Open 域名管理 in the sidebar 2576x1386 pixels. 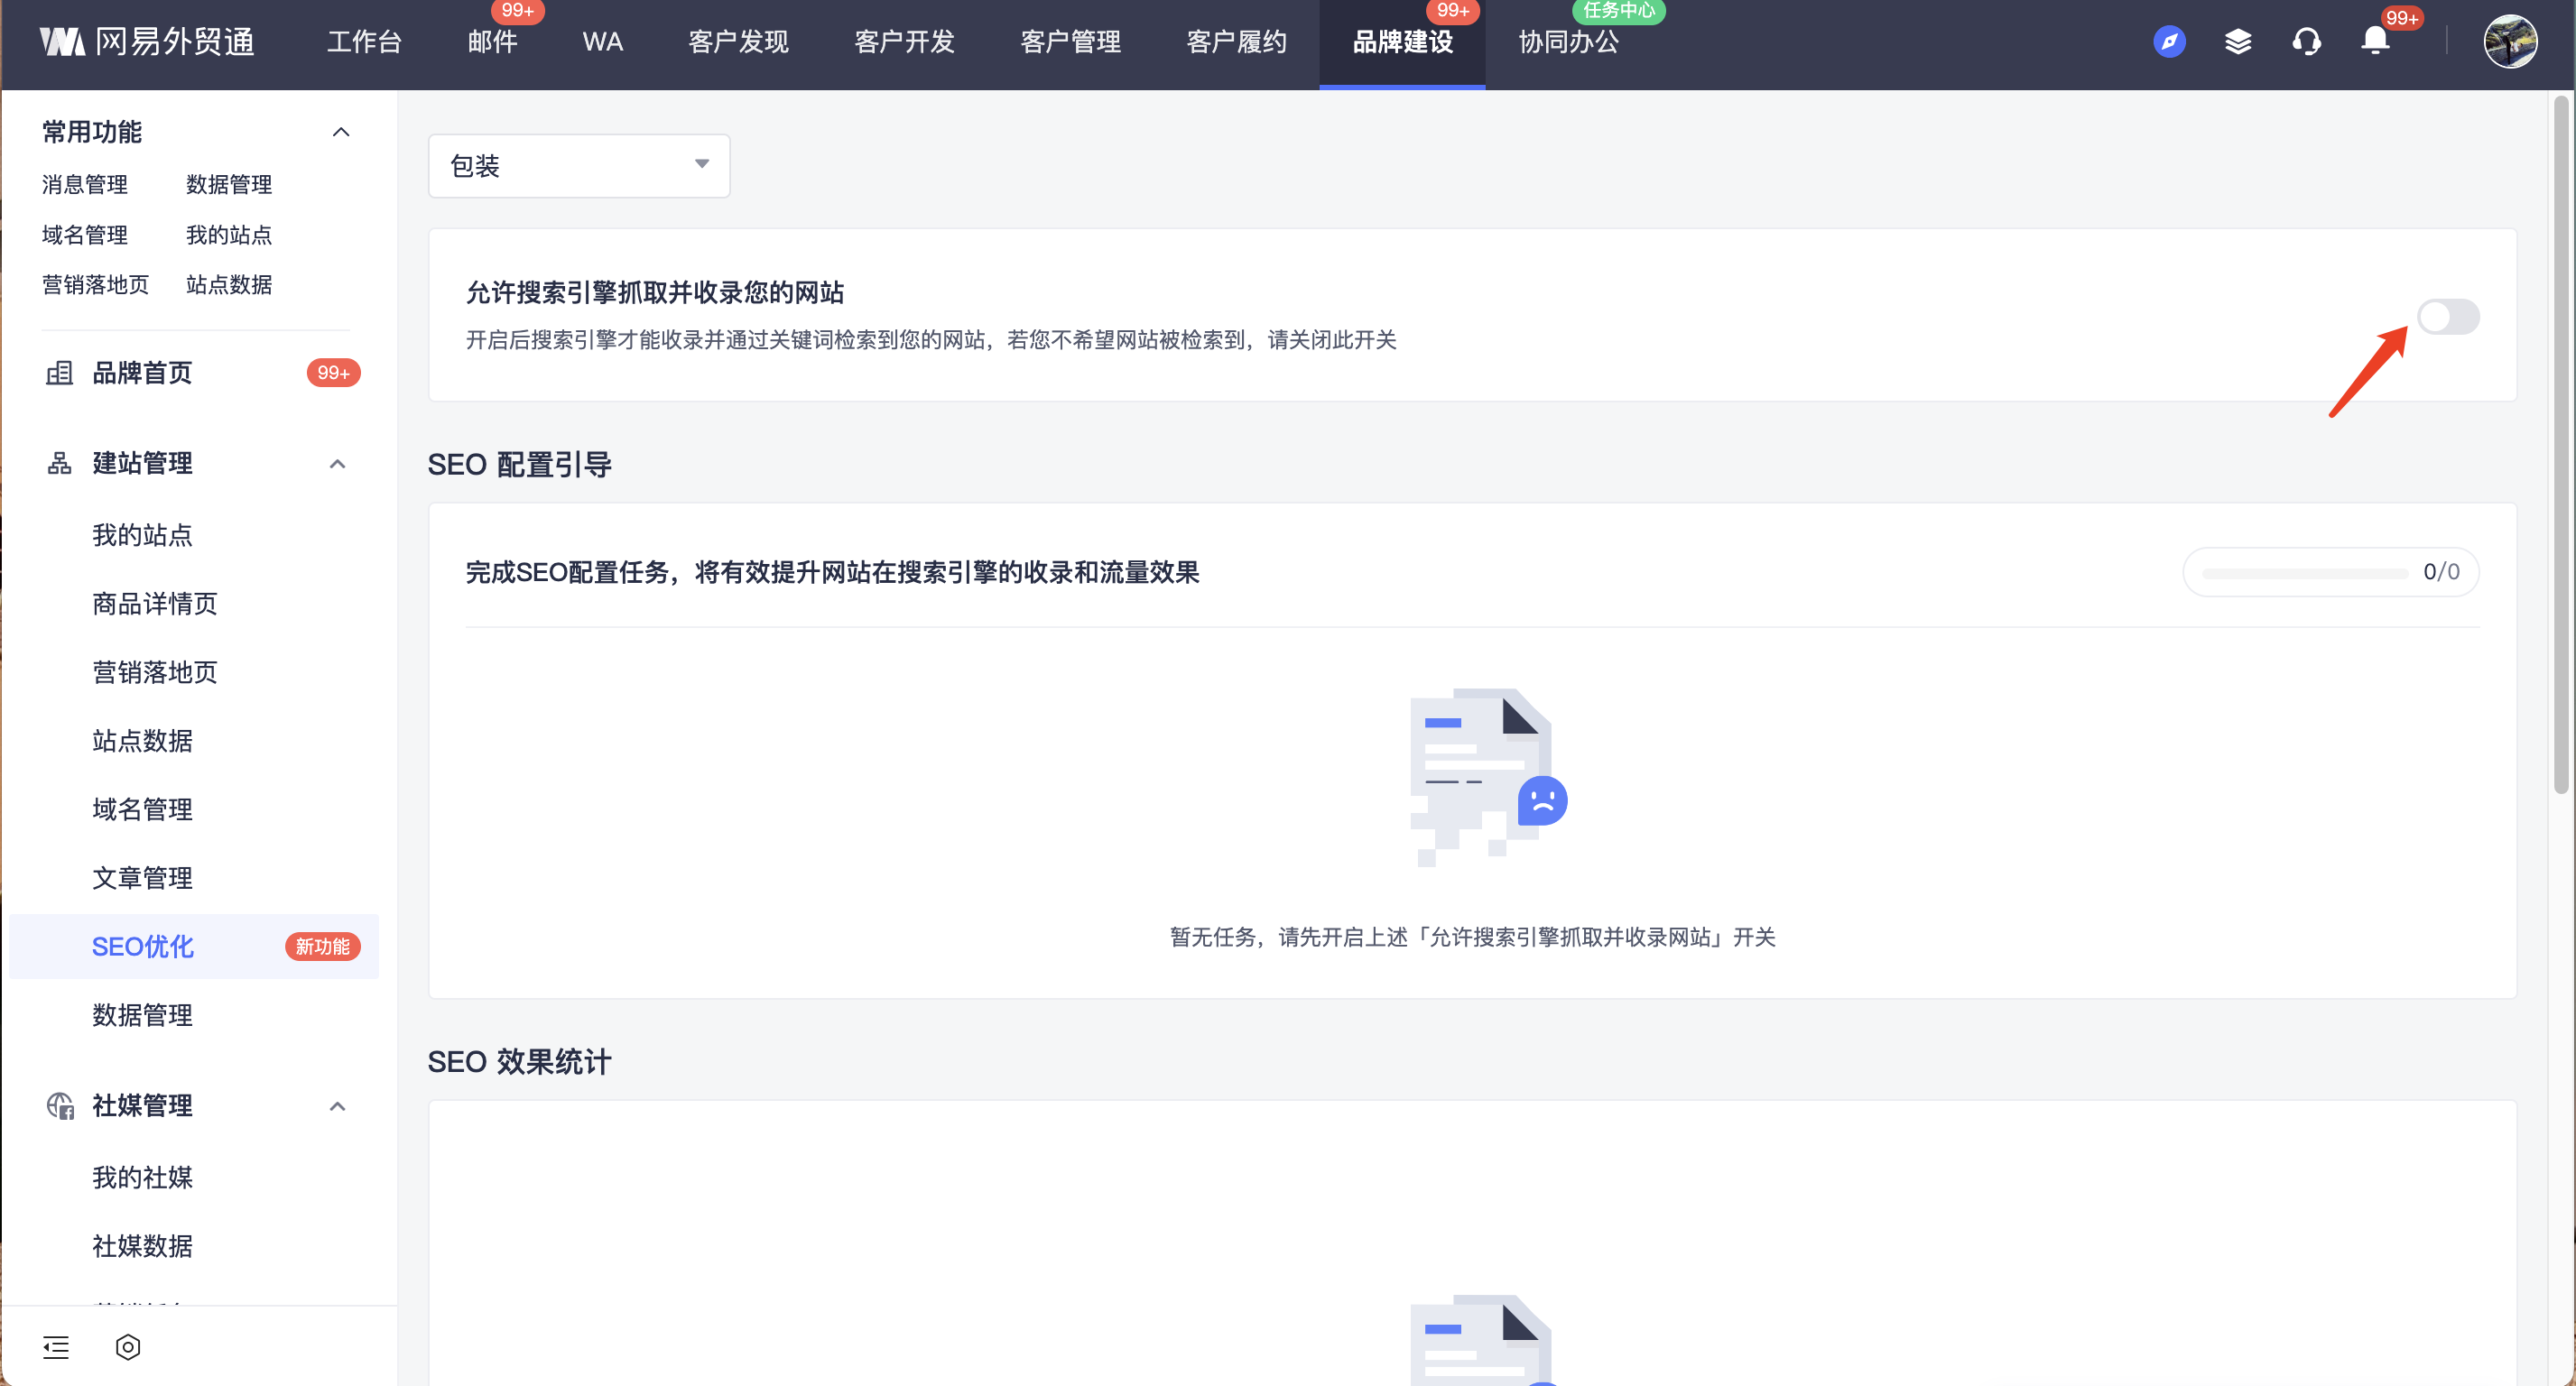[x=142, y=809]
